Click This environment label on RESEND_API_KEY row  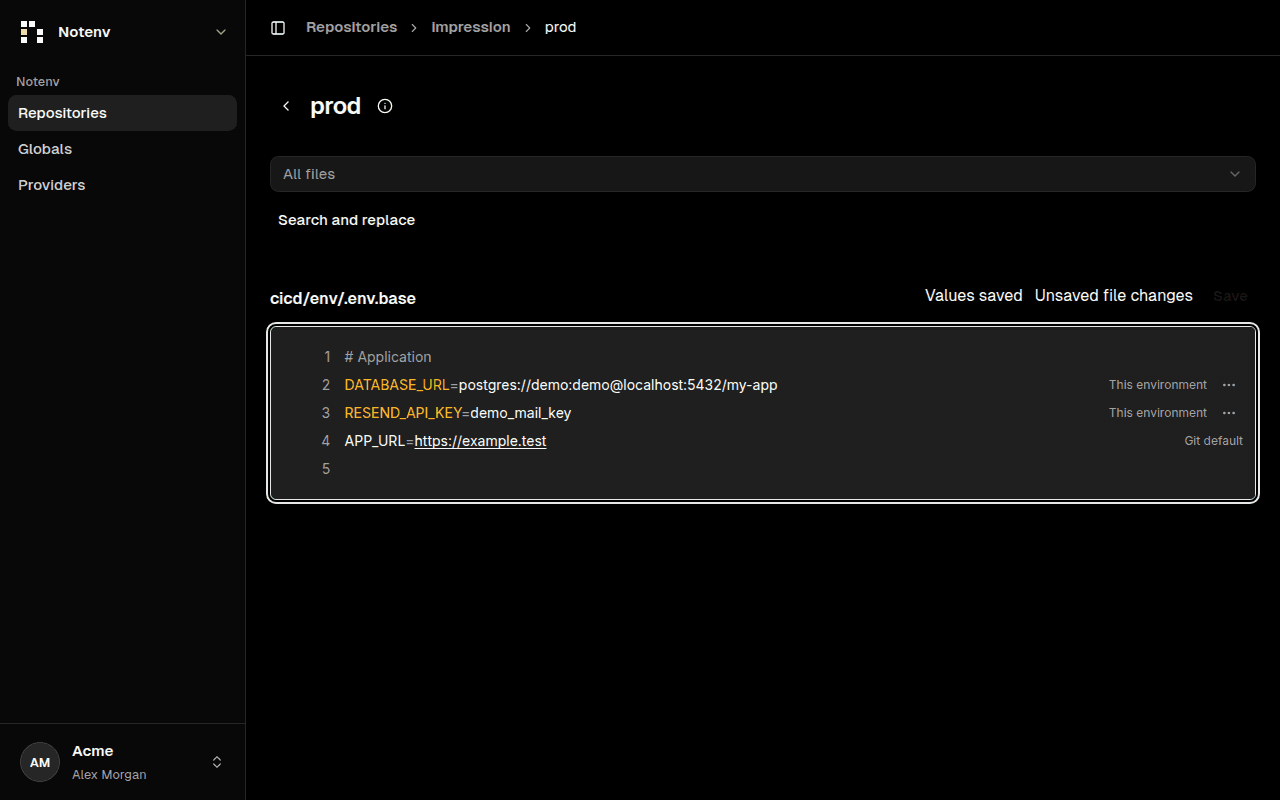coord(1157,413)
